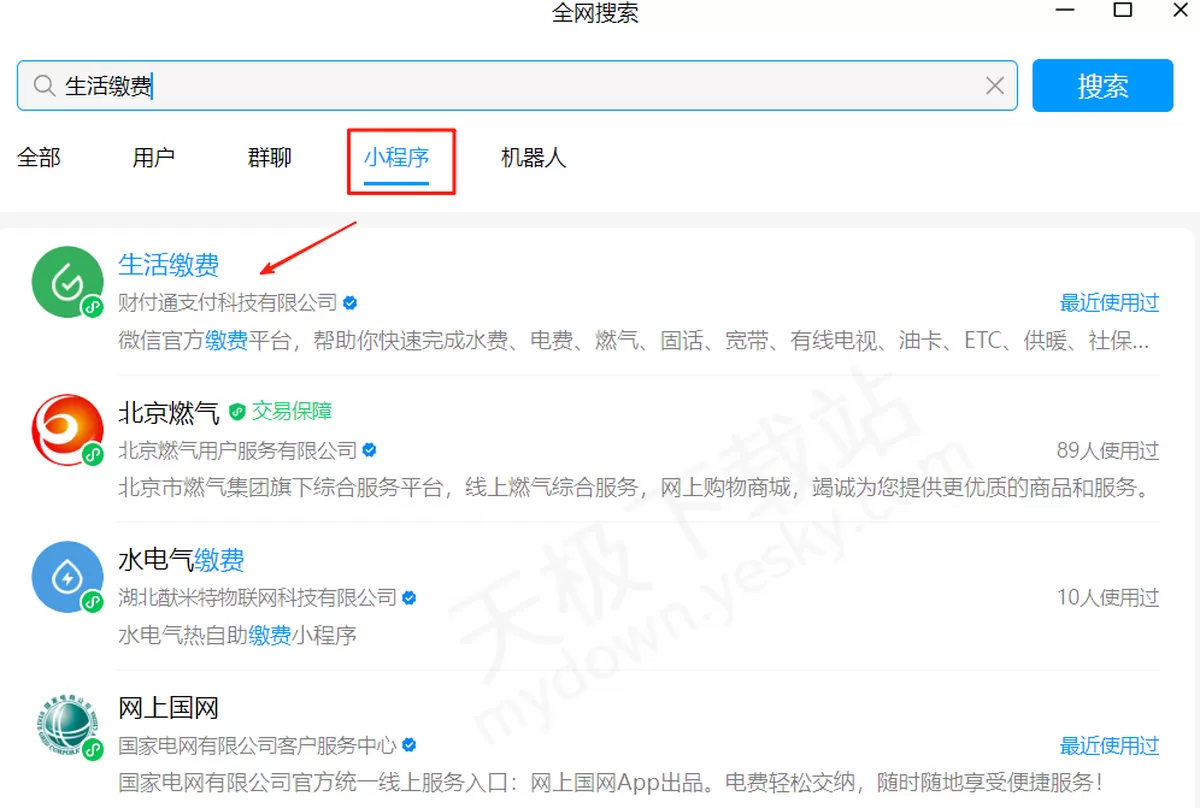This screenshot has width=1200, height=808.
Task: Switch to the 群聊 tab
Action: pyautogui.click(x=270, y=157)
